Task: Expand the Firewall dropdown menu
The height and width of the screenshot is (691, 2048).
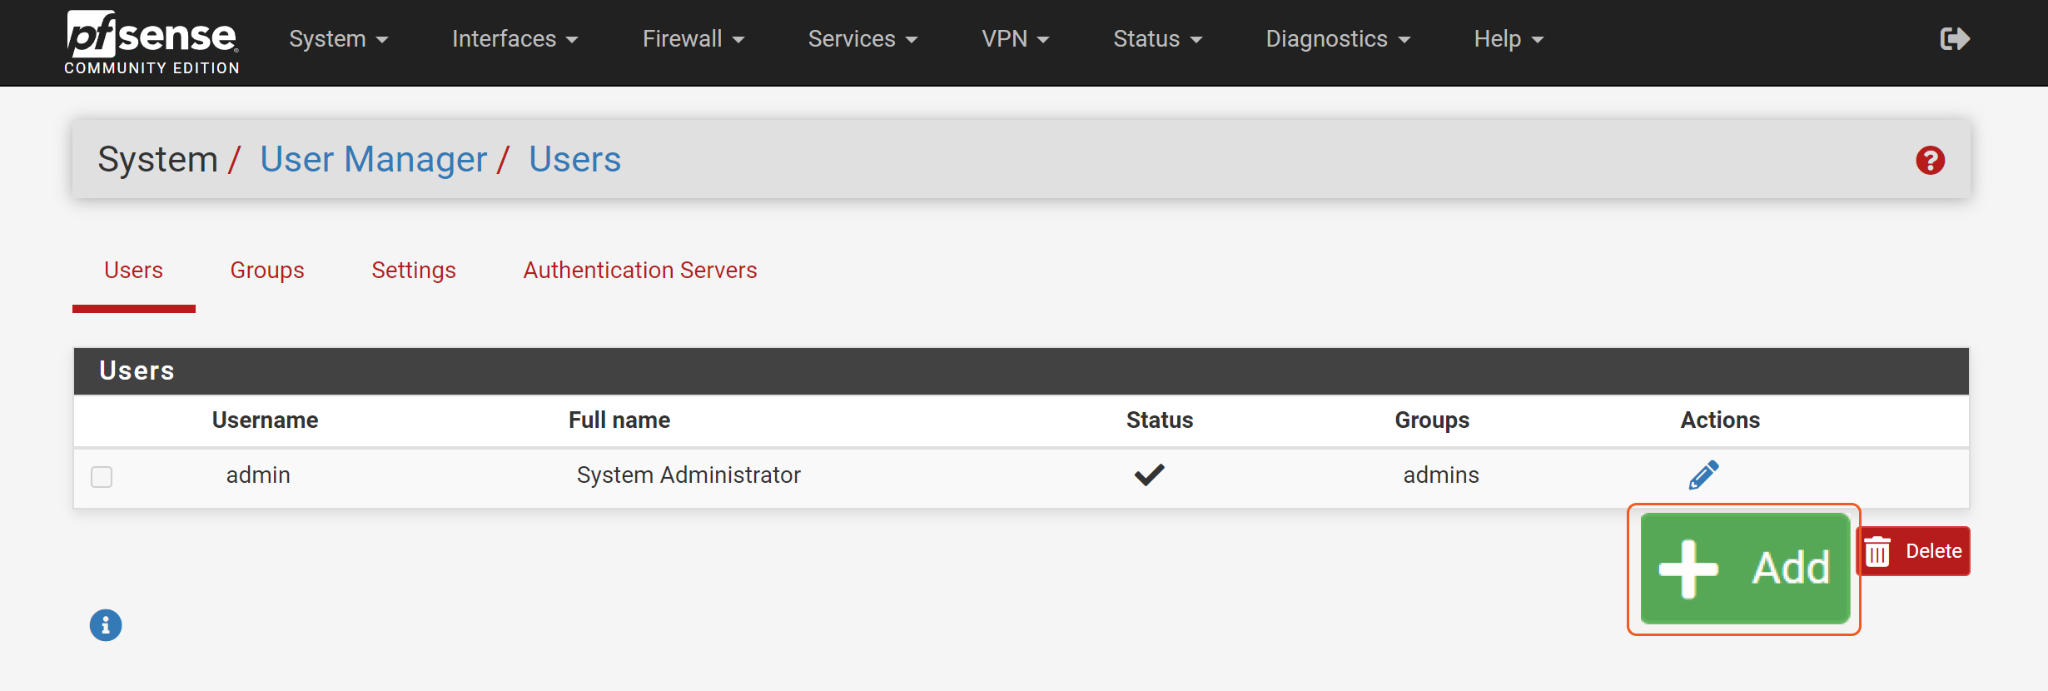Action: coord(693,39)
